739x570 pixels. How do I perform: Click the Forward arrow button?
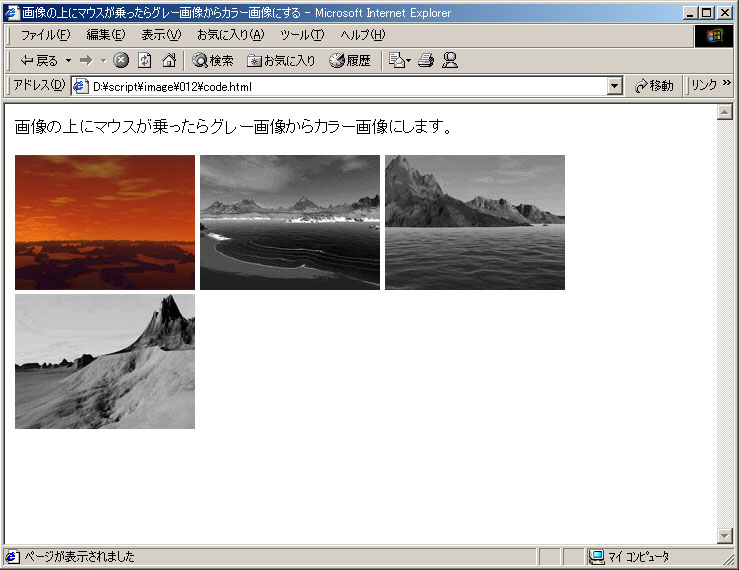(86, 60)
